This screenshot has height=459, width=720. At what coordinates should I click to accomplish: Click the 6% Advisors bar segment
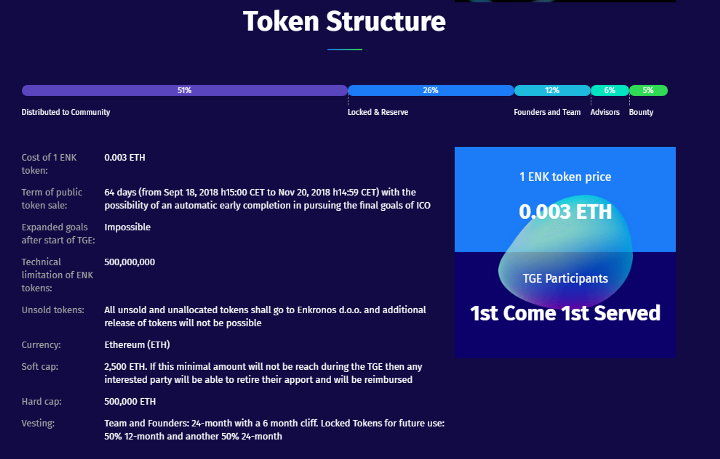click(x=609, y=90)
